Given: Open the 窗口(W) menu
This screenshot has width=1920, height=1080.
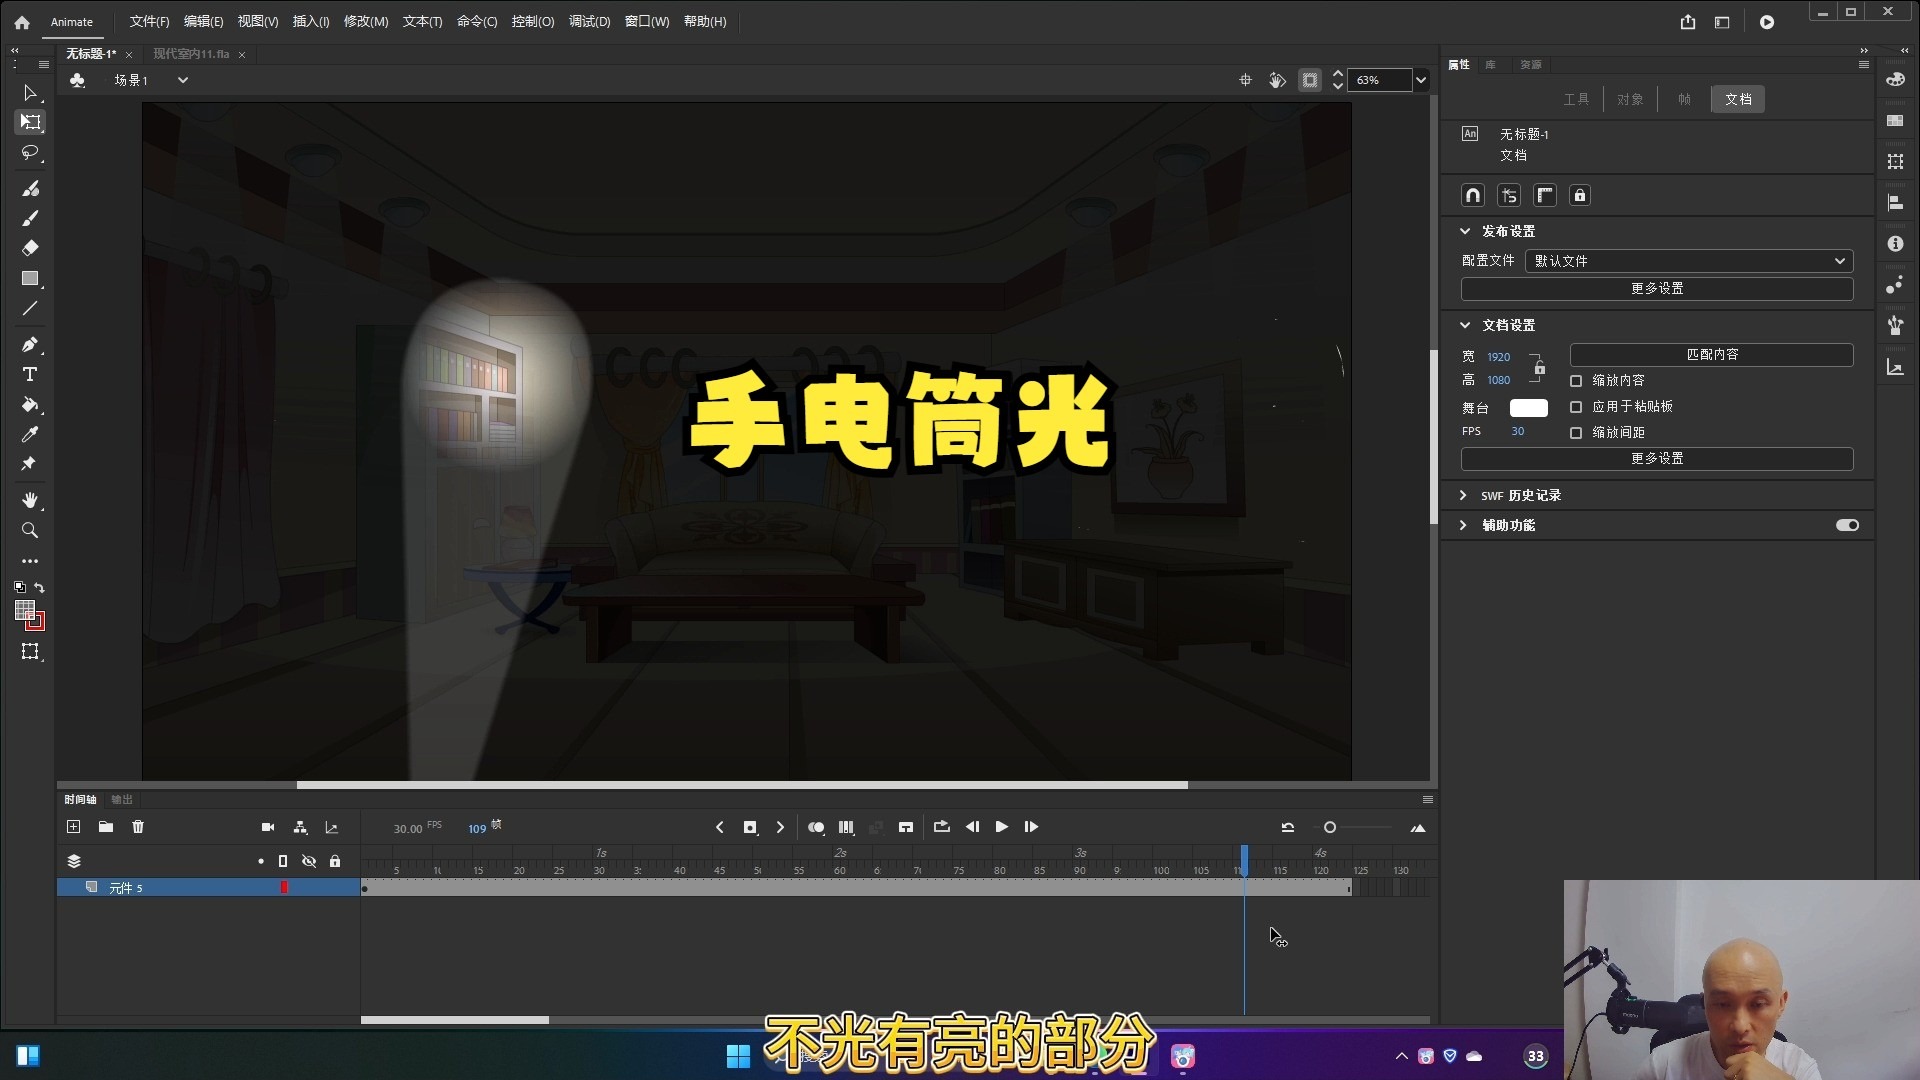Looking at the screenshot, I should click(x=646, y=21).
